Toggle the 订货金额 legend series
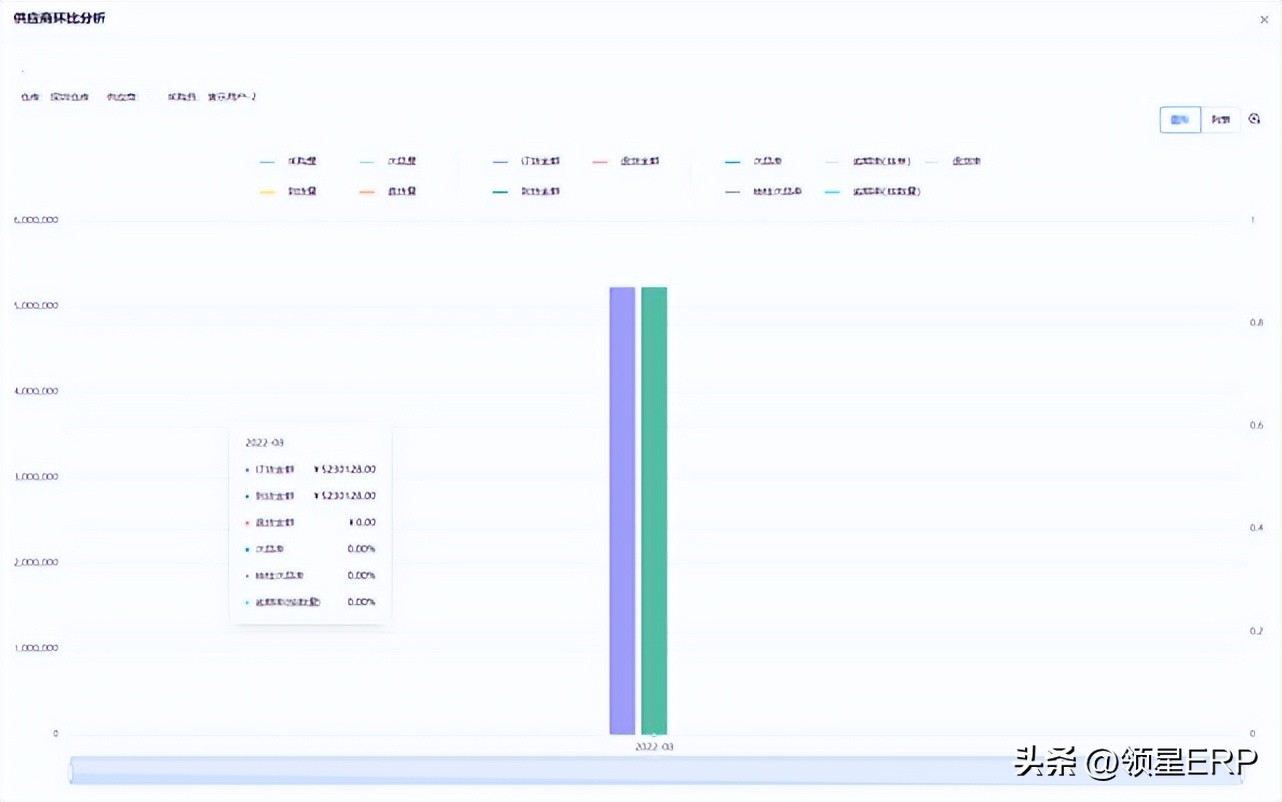The width and height of the screenshot is (1282, 802). (526, 161)
